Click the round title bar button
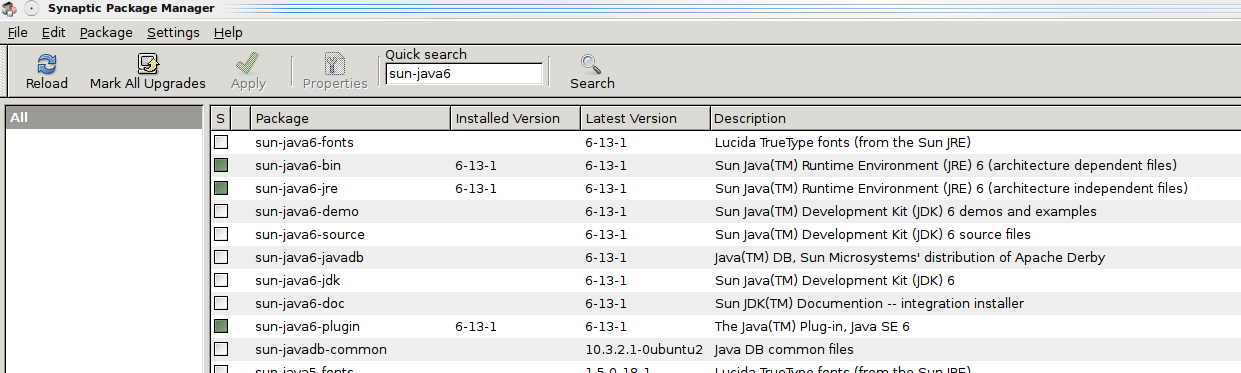 pos(31,8)
